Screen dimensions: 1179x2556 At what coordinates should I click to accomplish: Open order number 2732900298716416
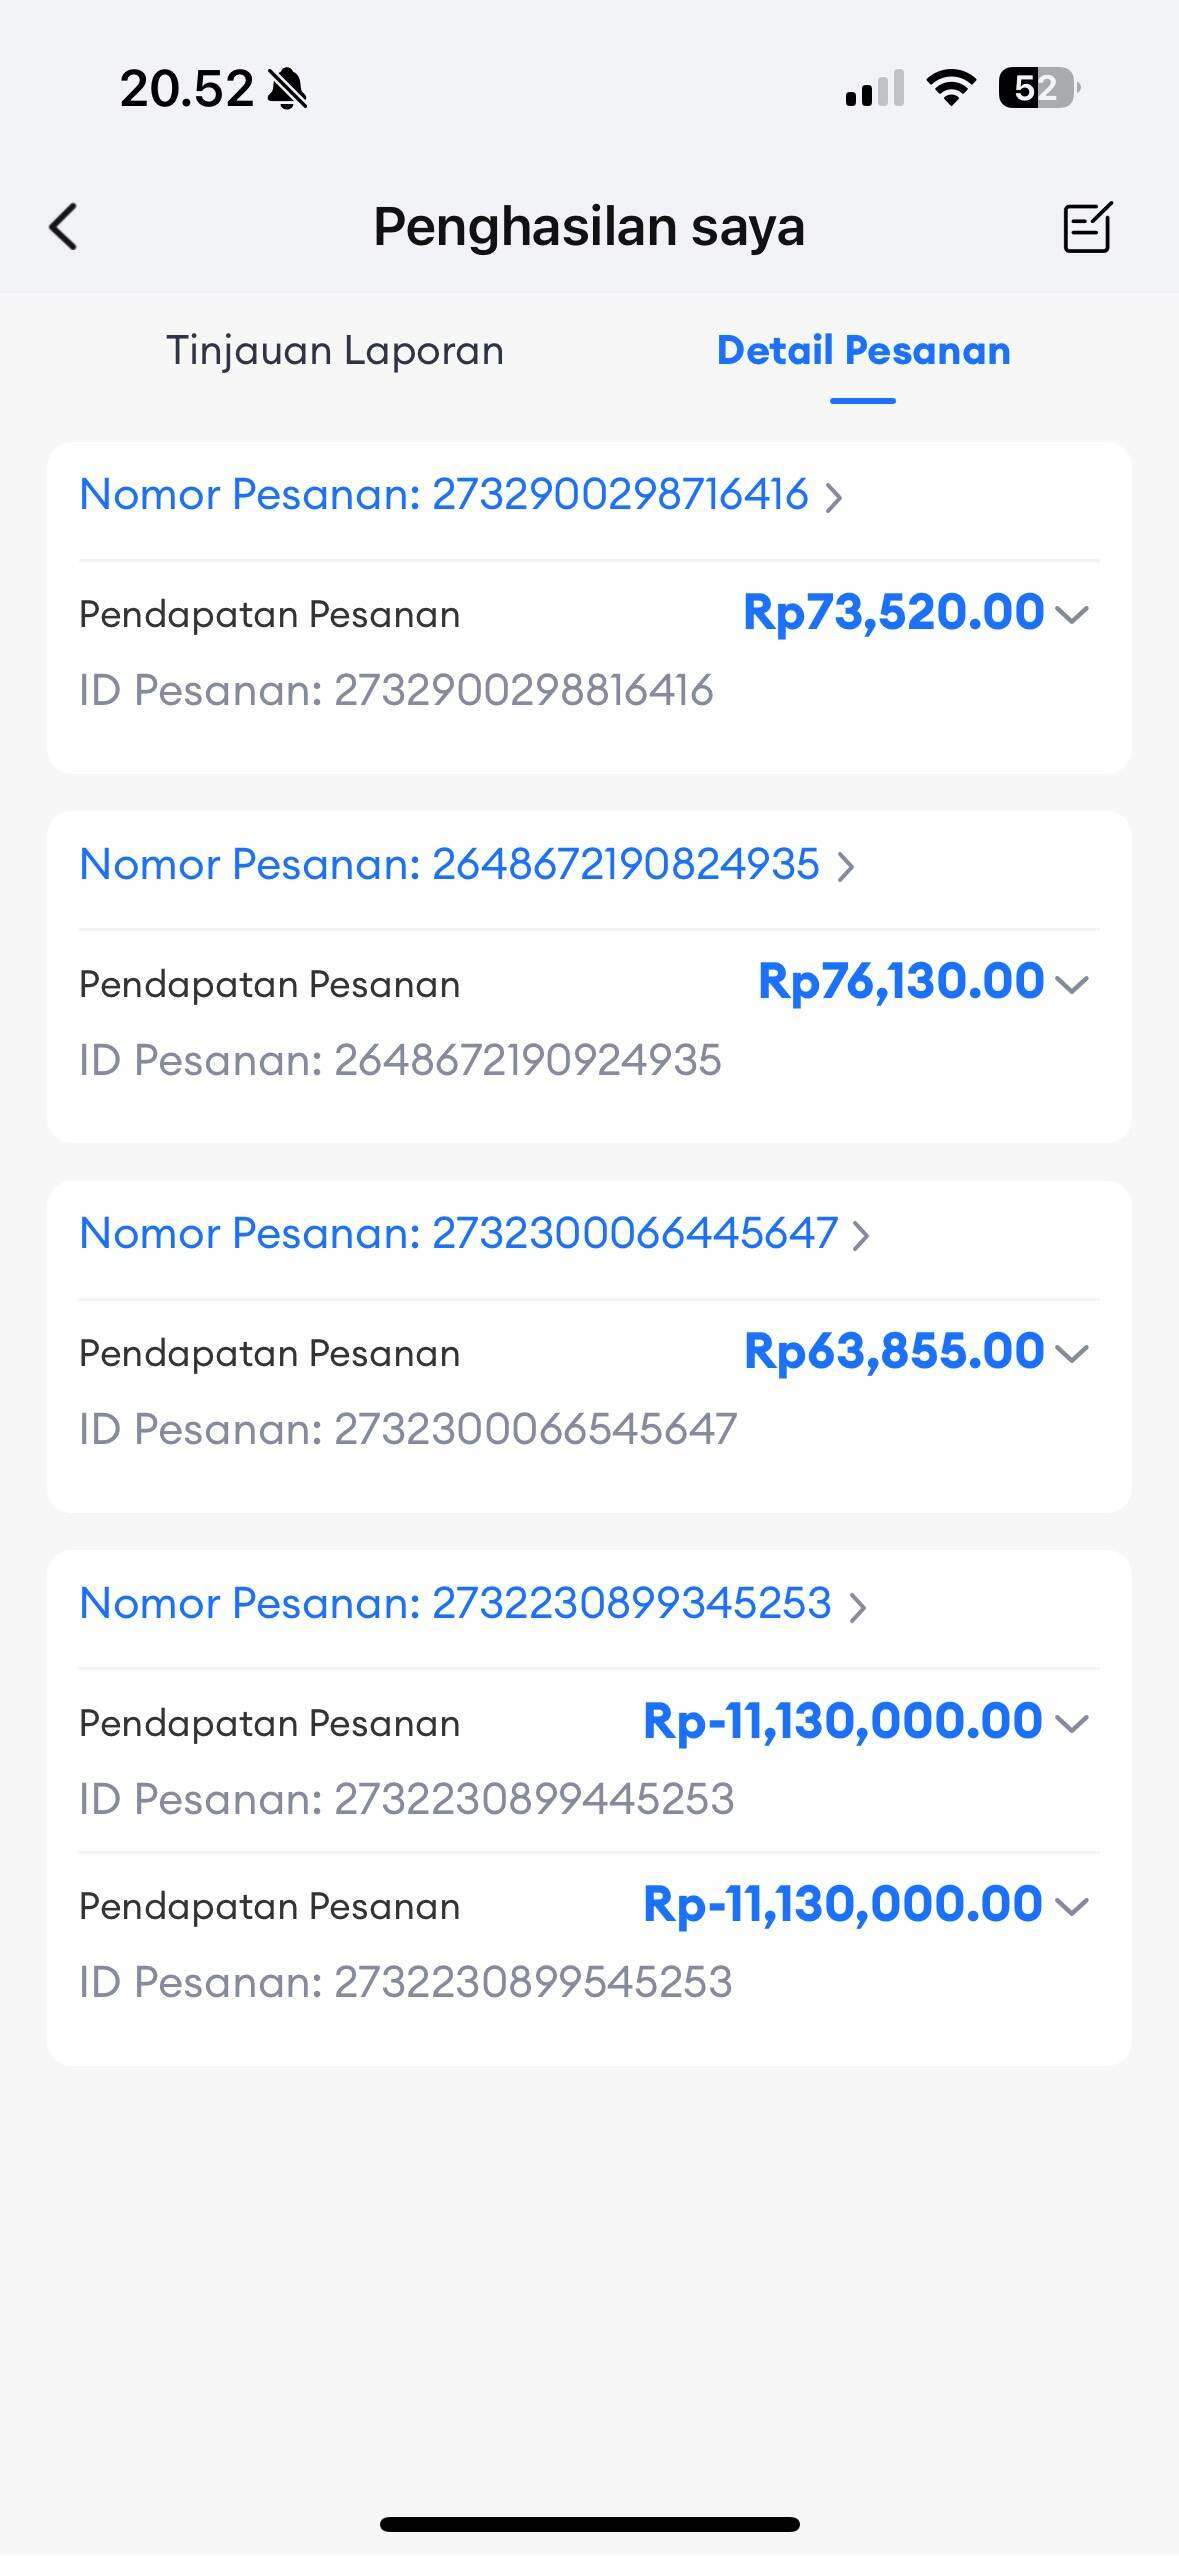(x=460, y=495)
